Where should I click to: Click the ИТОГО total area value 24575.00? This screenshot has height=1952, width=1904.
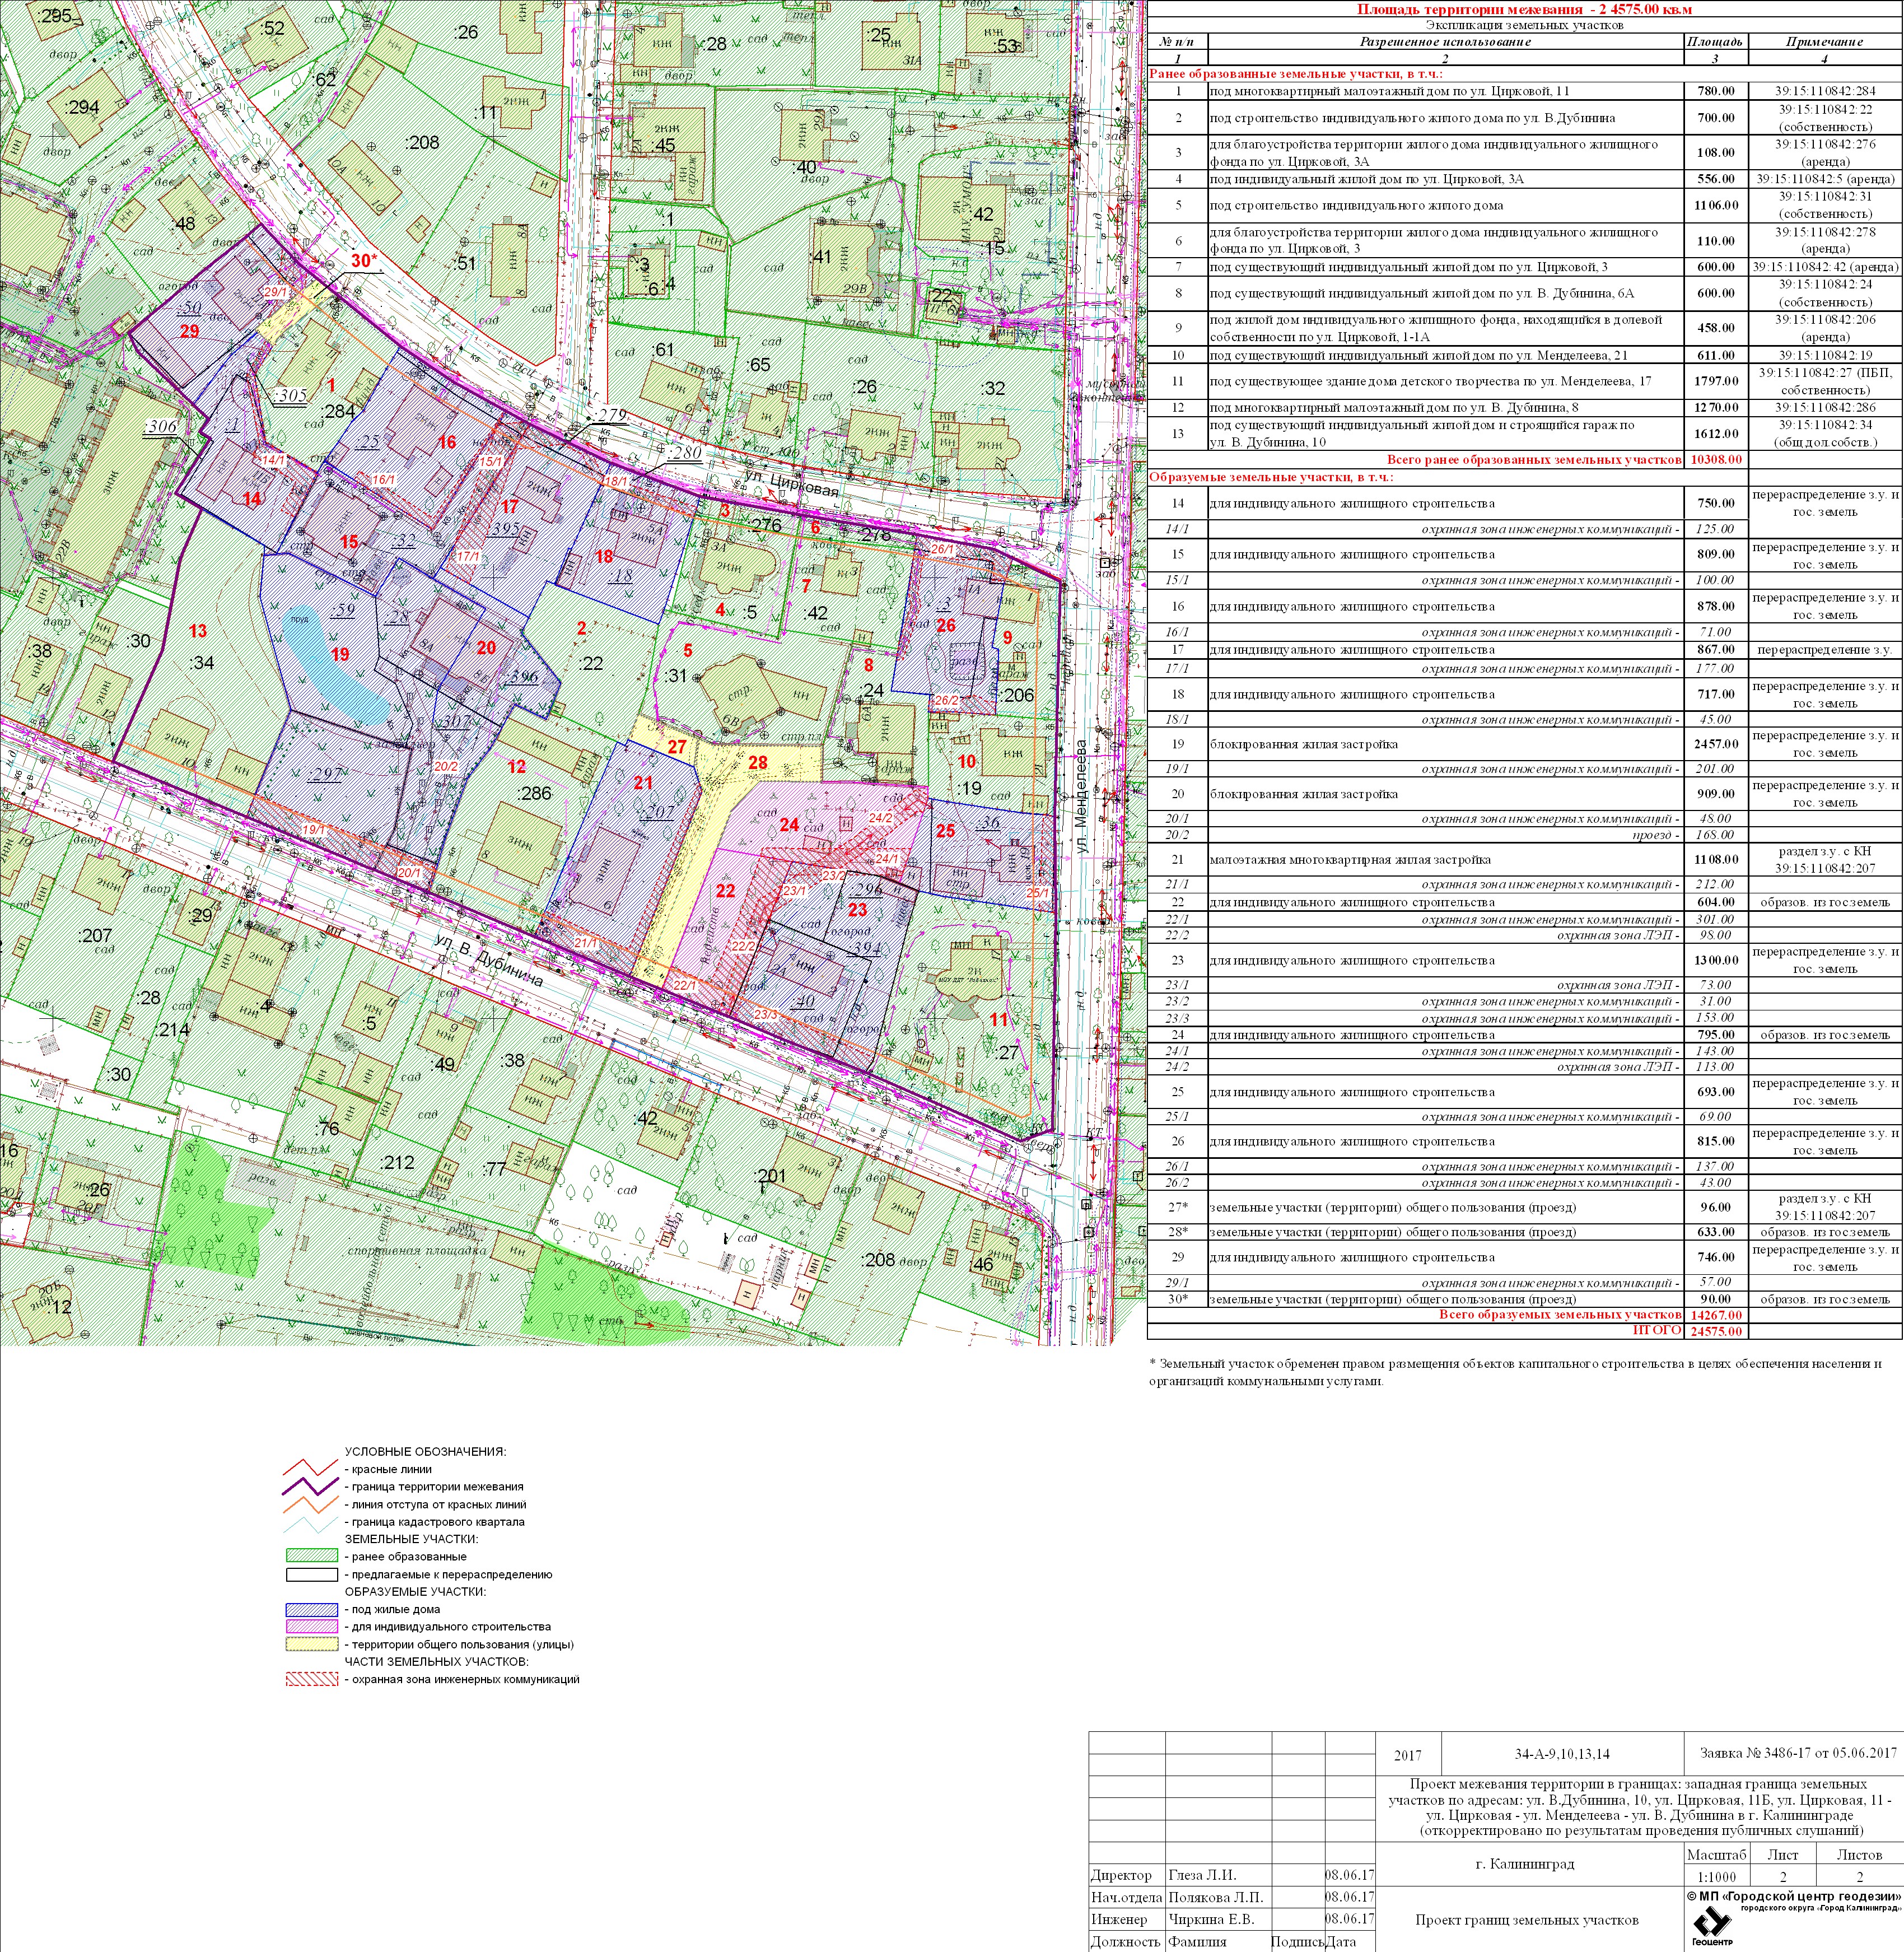tap(1715, 1331)
